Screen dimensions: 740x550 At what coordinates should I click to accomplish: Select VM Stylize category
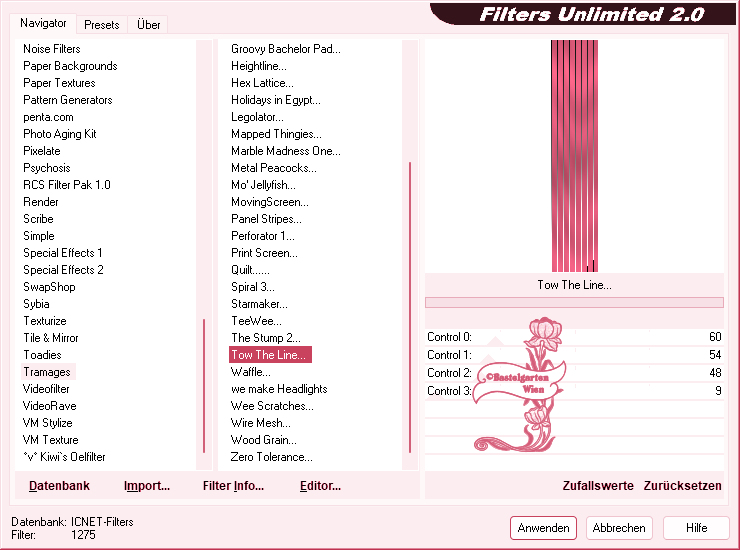coord(47,423)
